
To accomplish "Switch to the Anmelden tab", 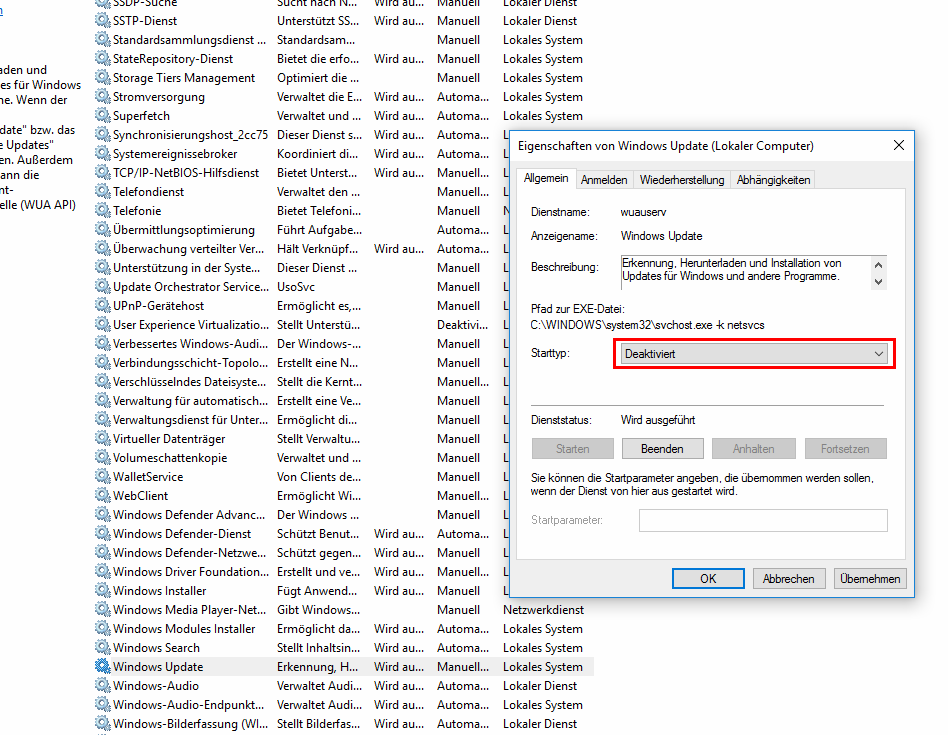I will (x=603, y=180).
